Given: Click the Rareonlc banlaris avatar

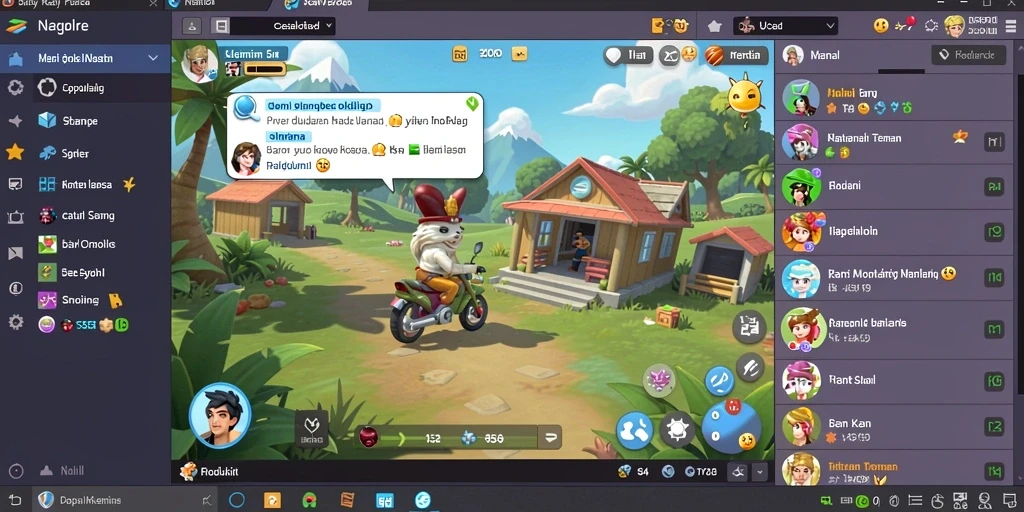Looking at the screenshot, I should (803, 328).
